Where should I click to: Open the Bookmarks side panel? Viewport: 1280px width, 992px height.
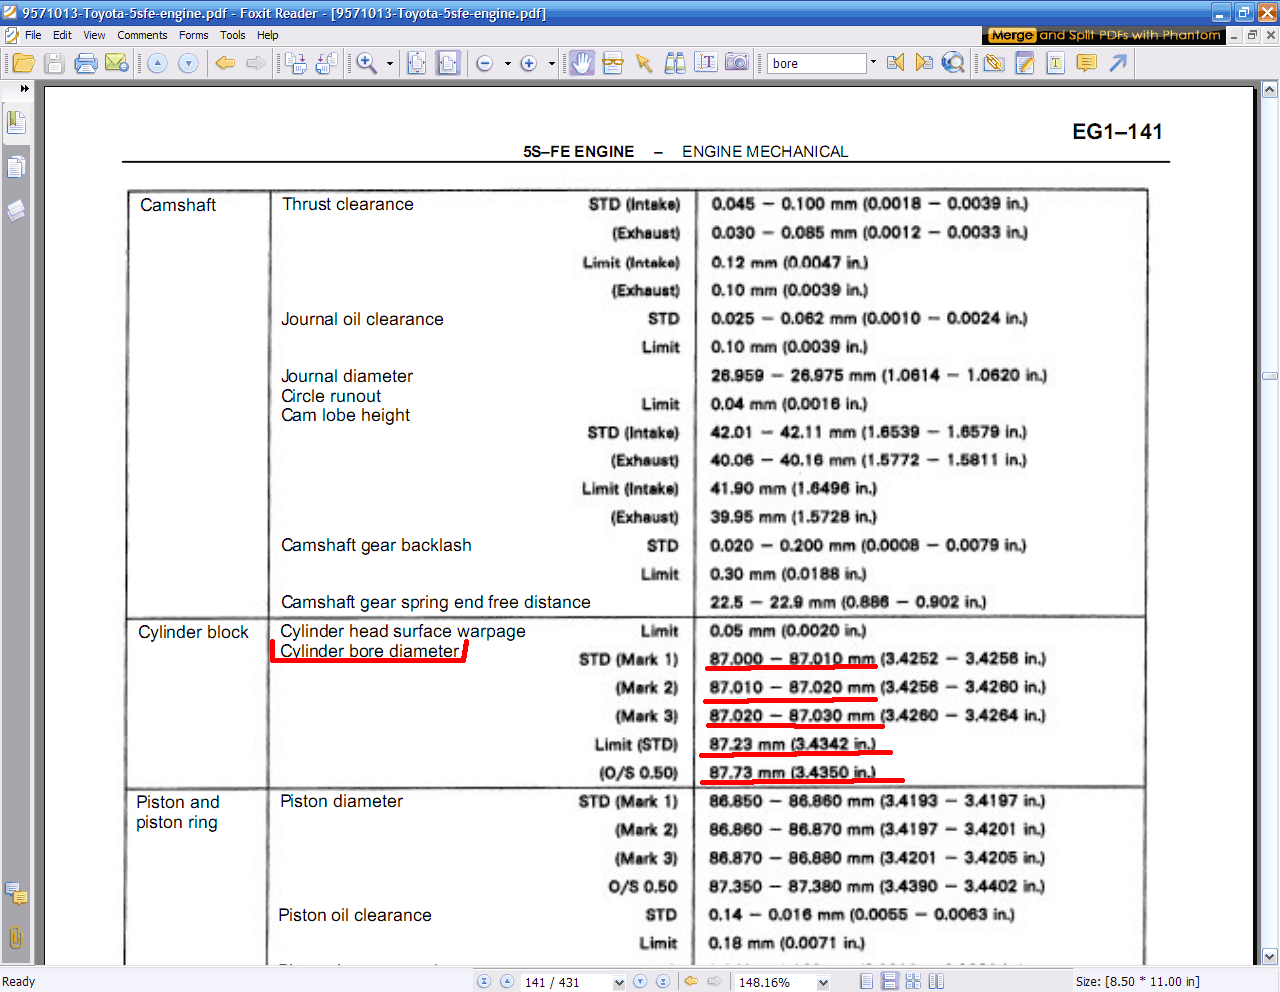point(16,123)
